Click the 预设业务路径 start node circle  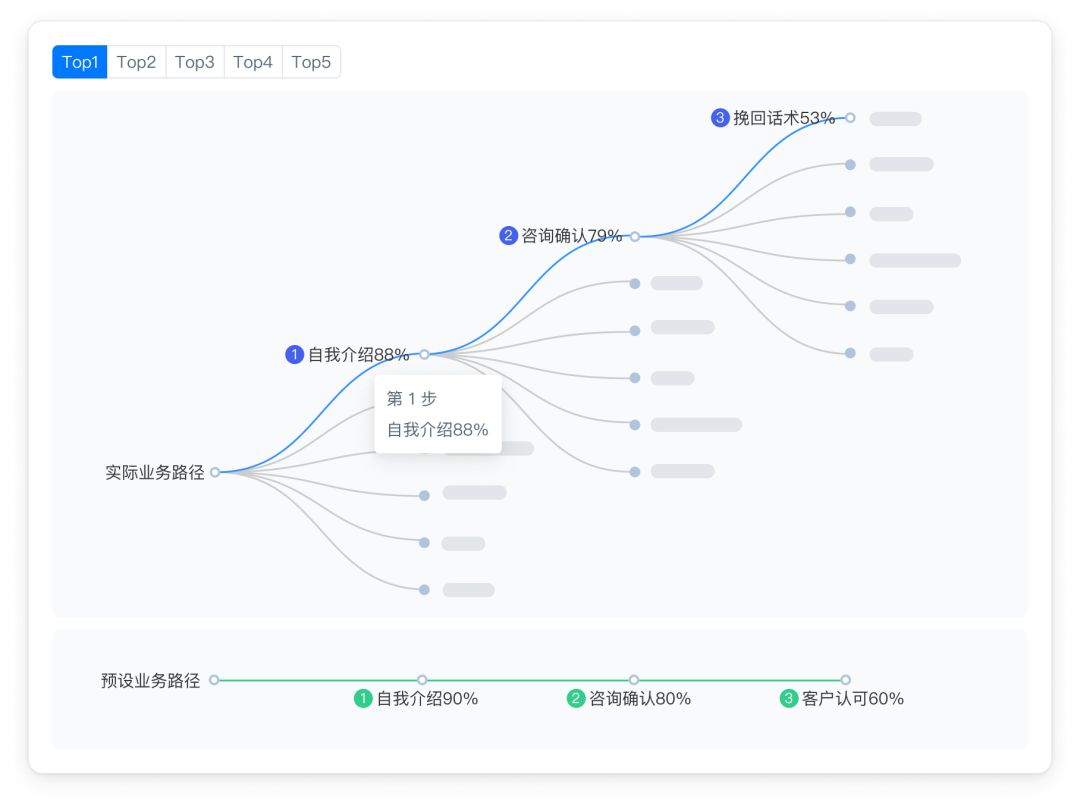[214, 680]
